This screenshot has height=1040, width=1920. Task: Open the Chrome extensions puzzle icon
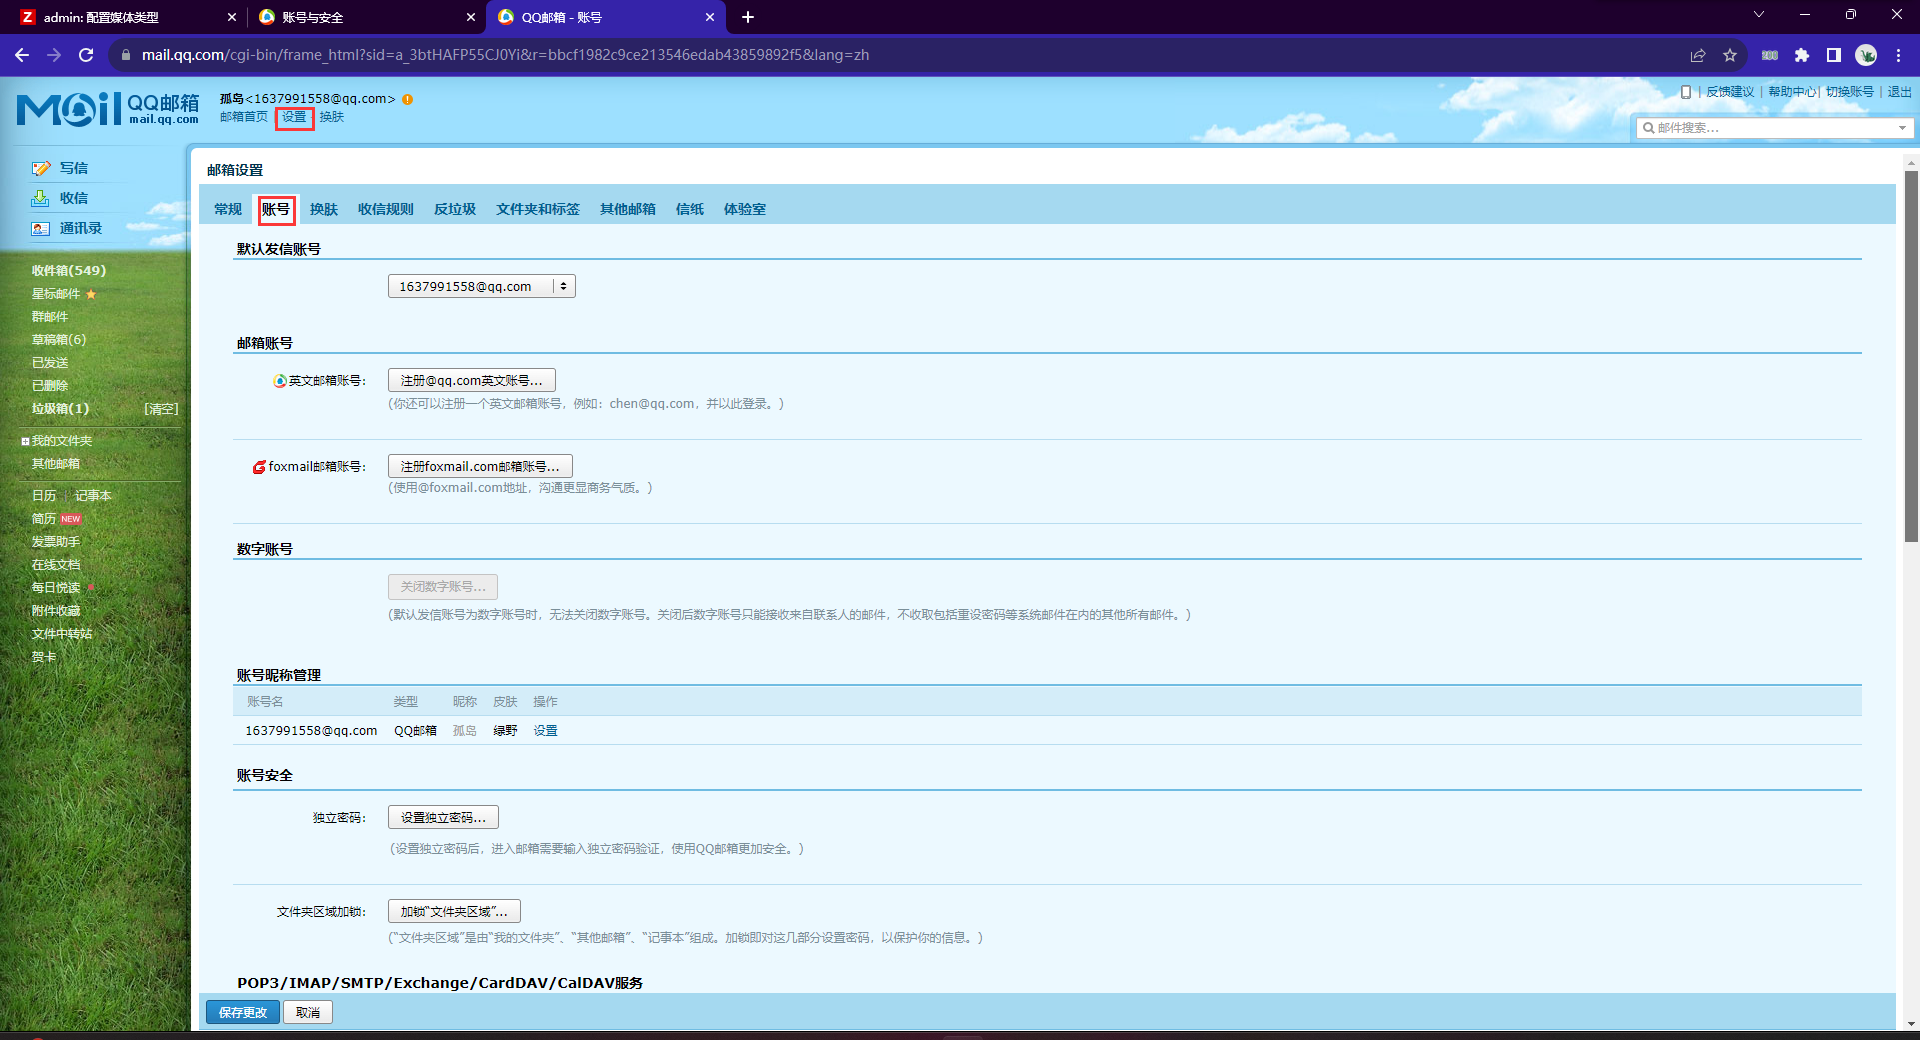1802,55
